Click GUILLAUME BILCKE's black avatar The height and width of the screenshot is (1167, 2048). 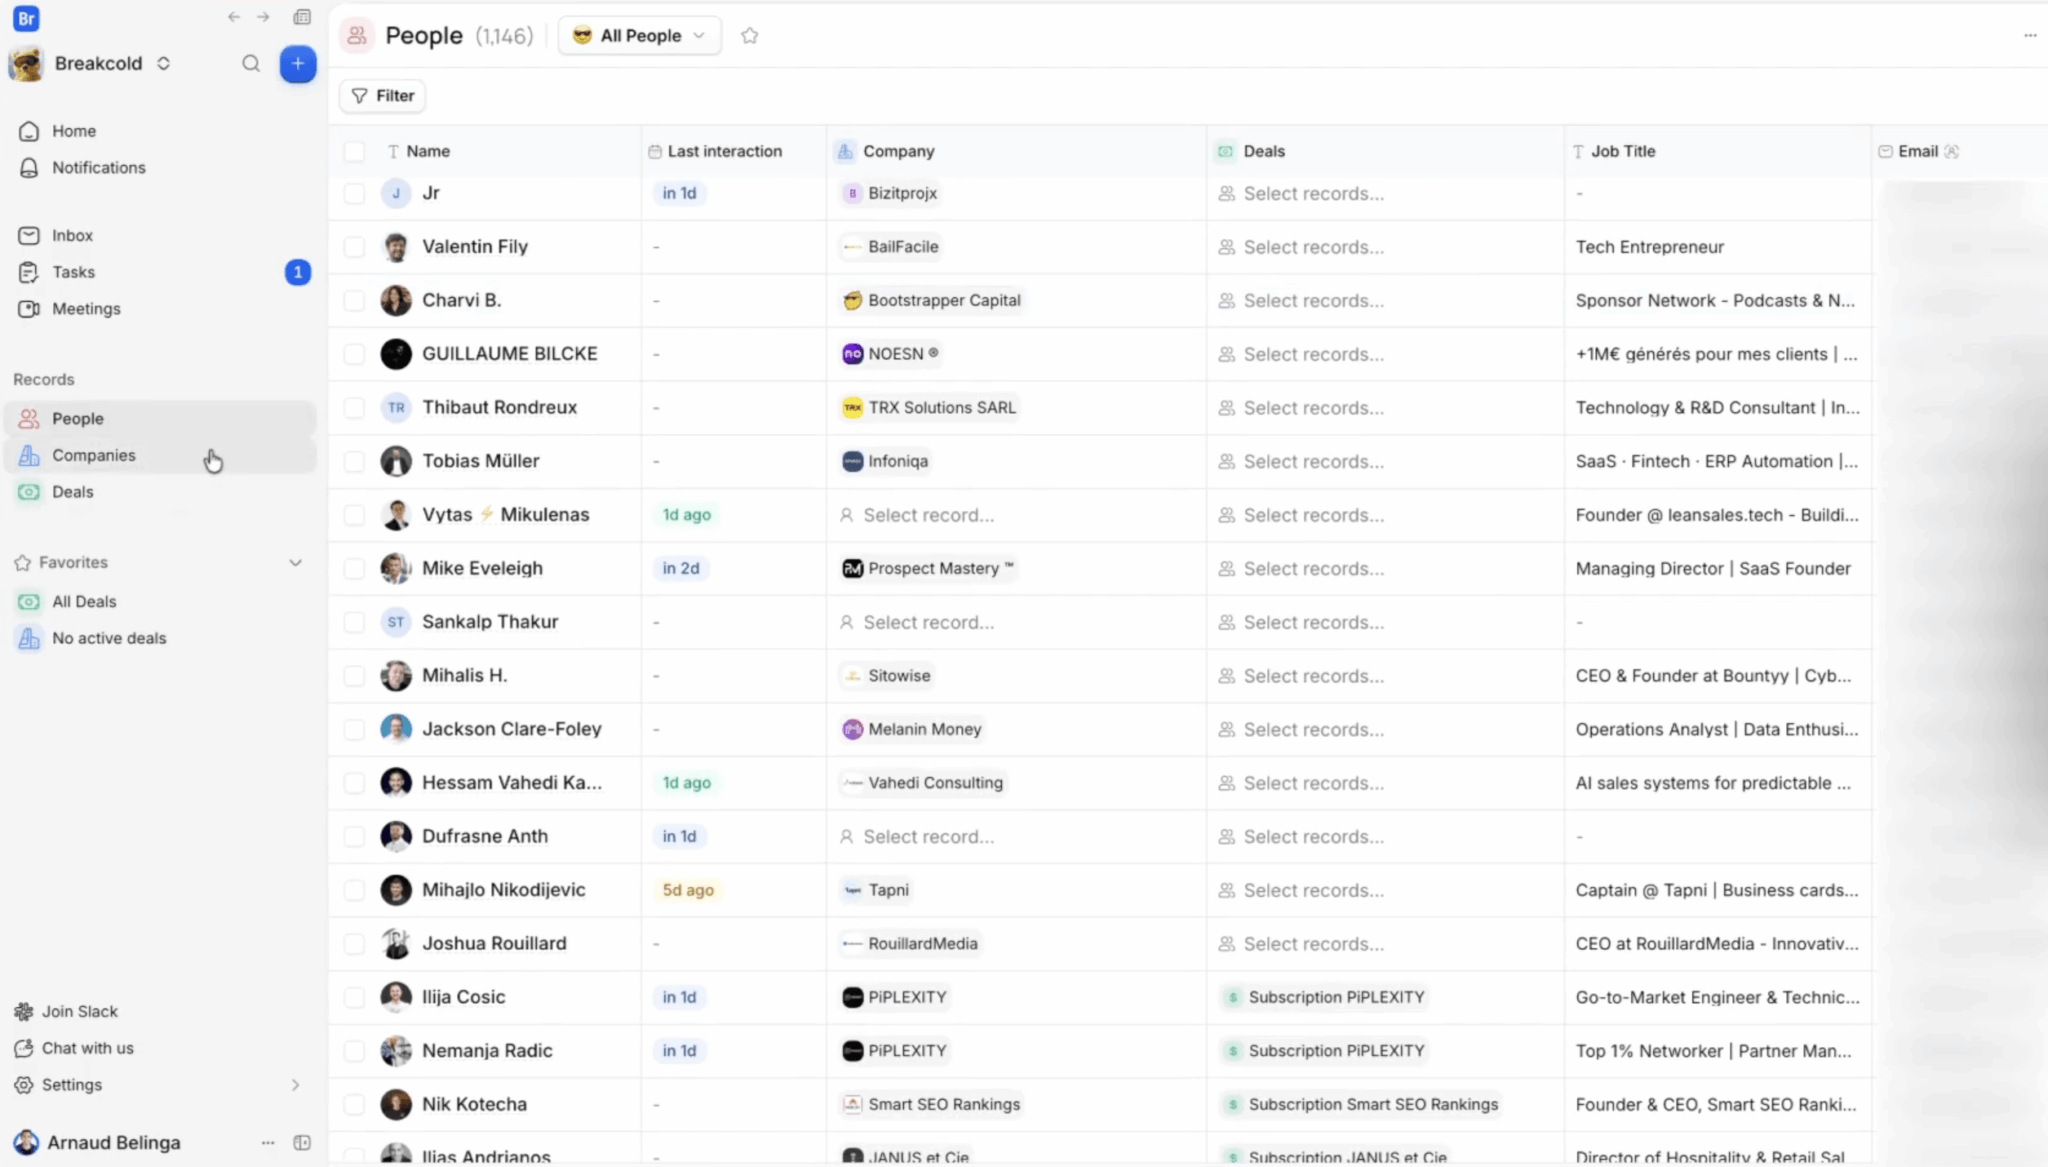[x=396, y=354]
